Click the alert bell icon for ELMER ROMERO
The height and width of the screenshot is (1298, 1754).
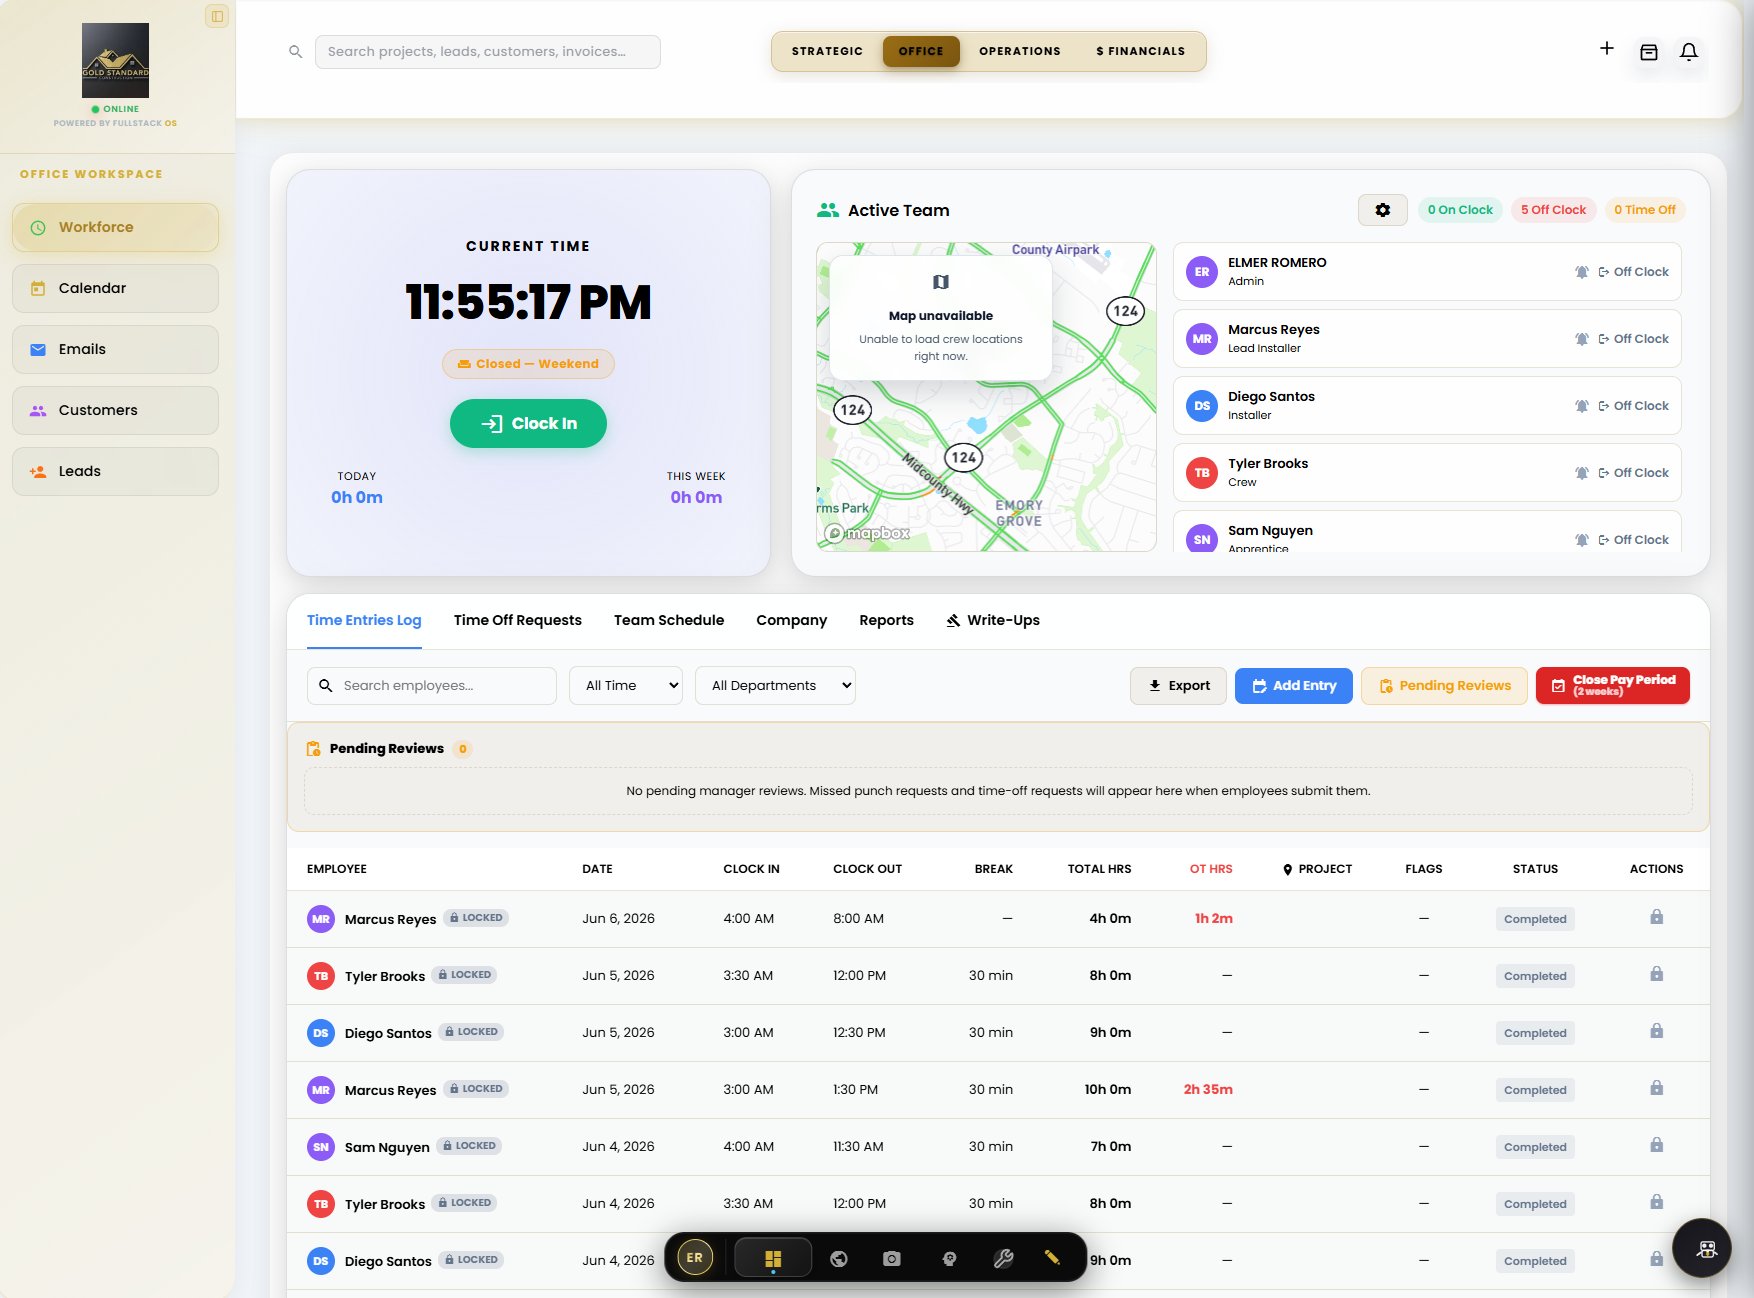click(x=1582, y=272)
